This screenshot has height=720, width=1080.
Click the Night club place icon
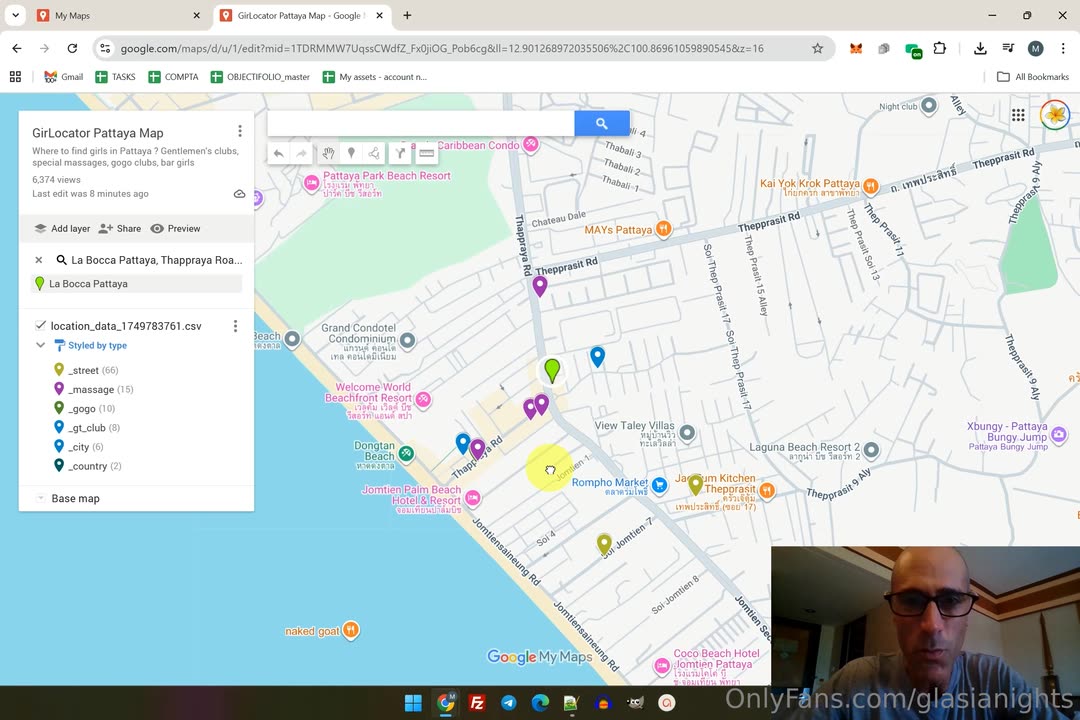tap(929, 105)
